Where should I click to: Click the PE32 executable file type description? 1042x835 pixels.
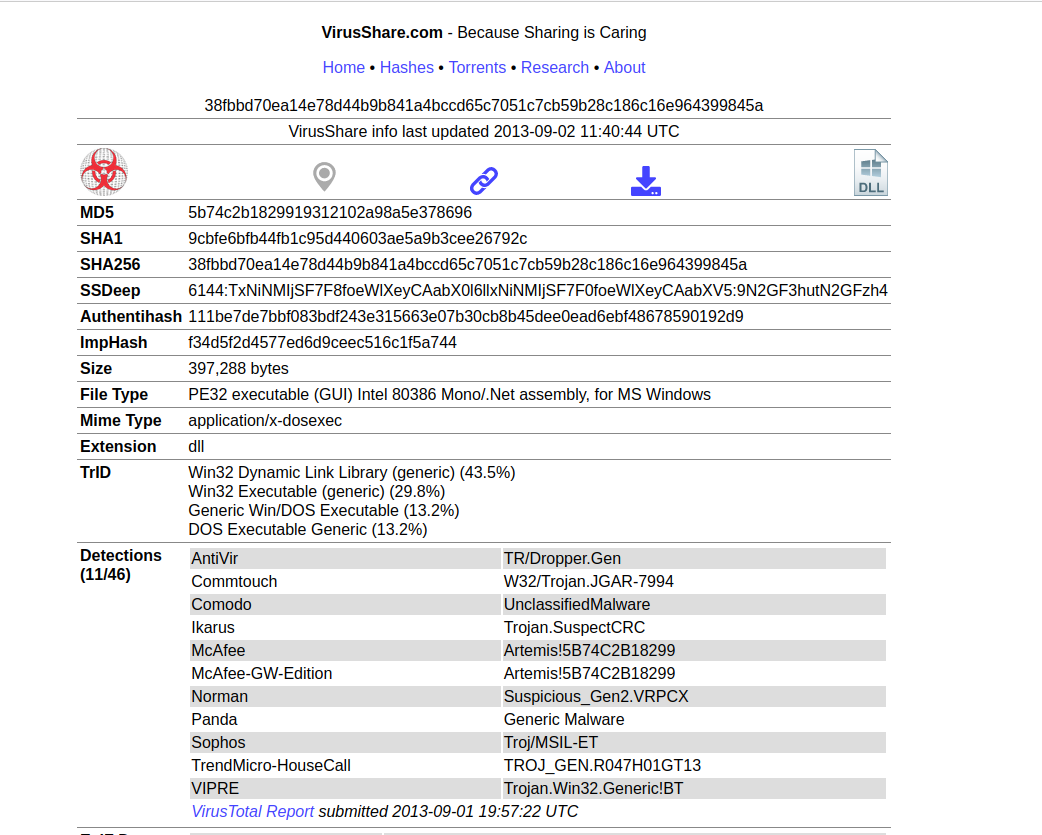tap(449, 395)
